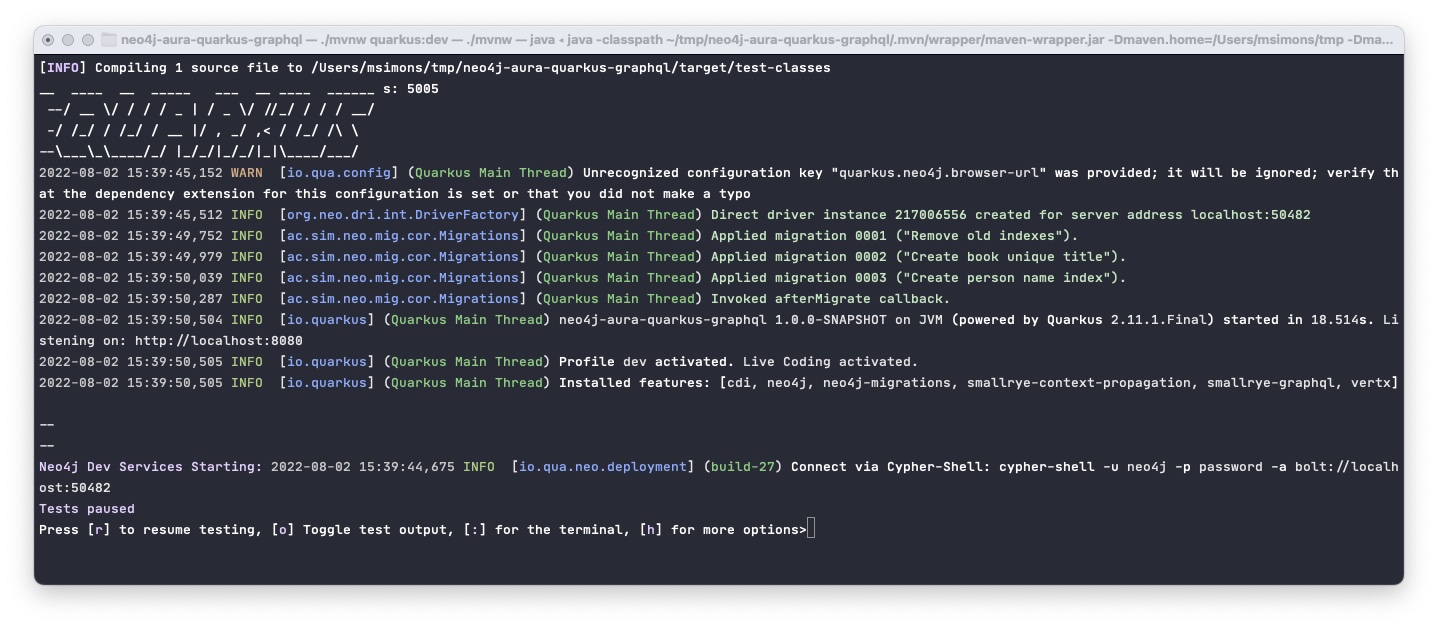The width and height of the screenshot is (1438, 627).
Task: Click the yellow minimize window button
Action: pyautogui.click(x=68, y=40)
